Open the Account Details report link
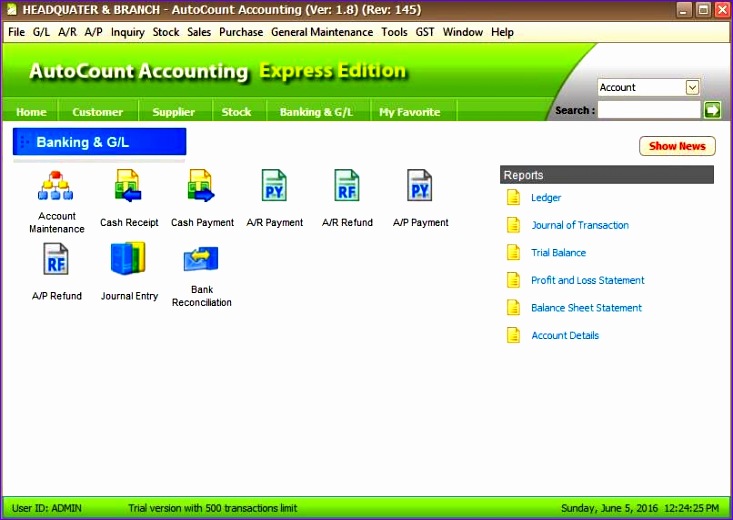 (x=565, y=336)
